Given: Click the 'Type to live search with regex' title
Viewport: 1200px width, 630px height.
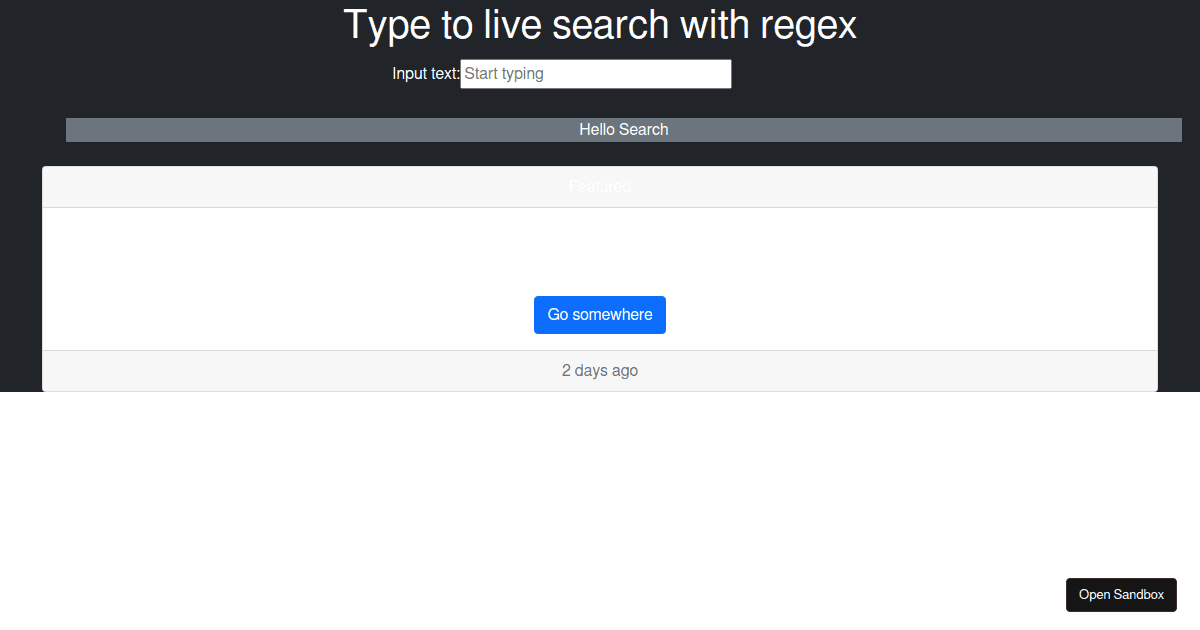Looking at the screenshot, I should pyautogui.click(x=600, y=25).
